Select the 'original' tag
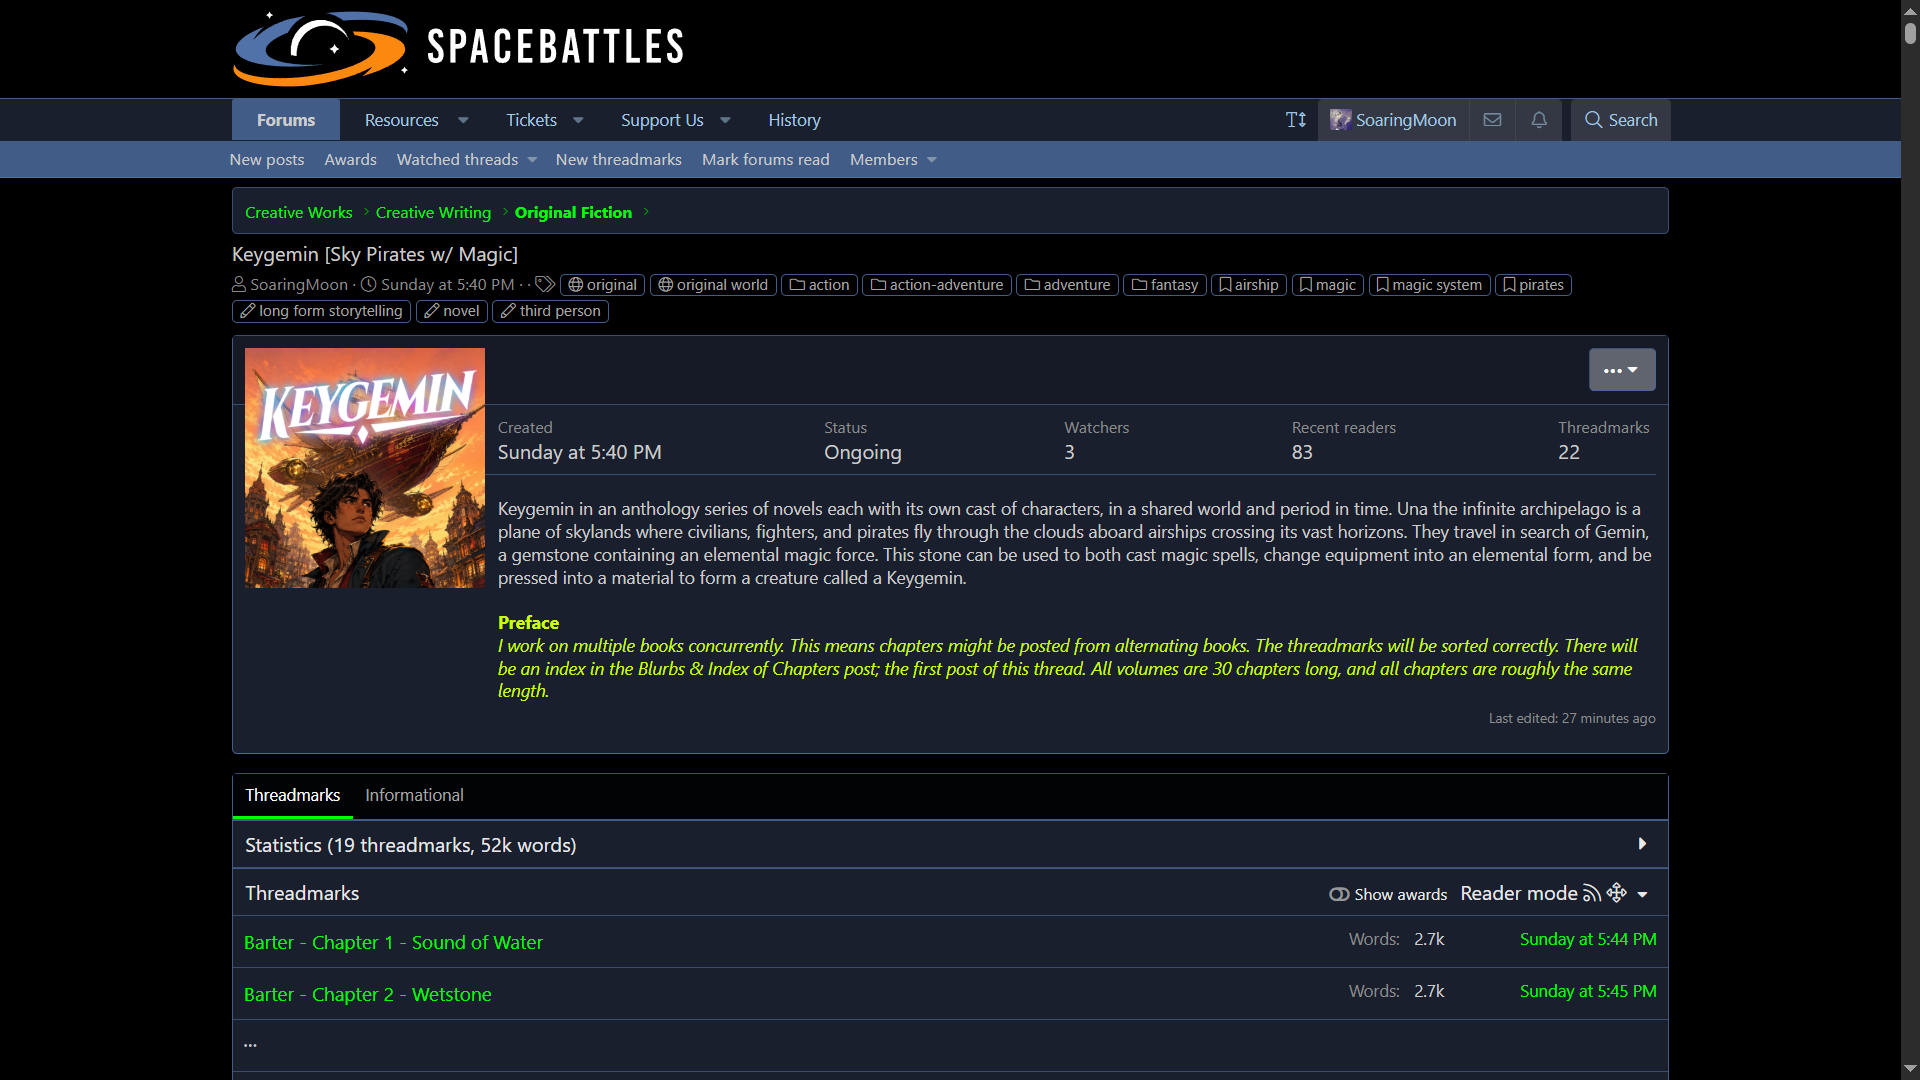The width and height of the screenshot is (1920, 1080). tap(602, 285)
